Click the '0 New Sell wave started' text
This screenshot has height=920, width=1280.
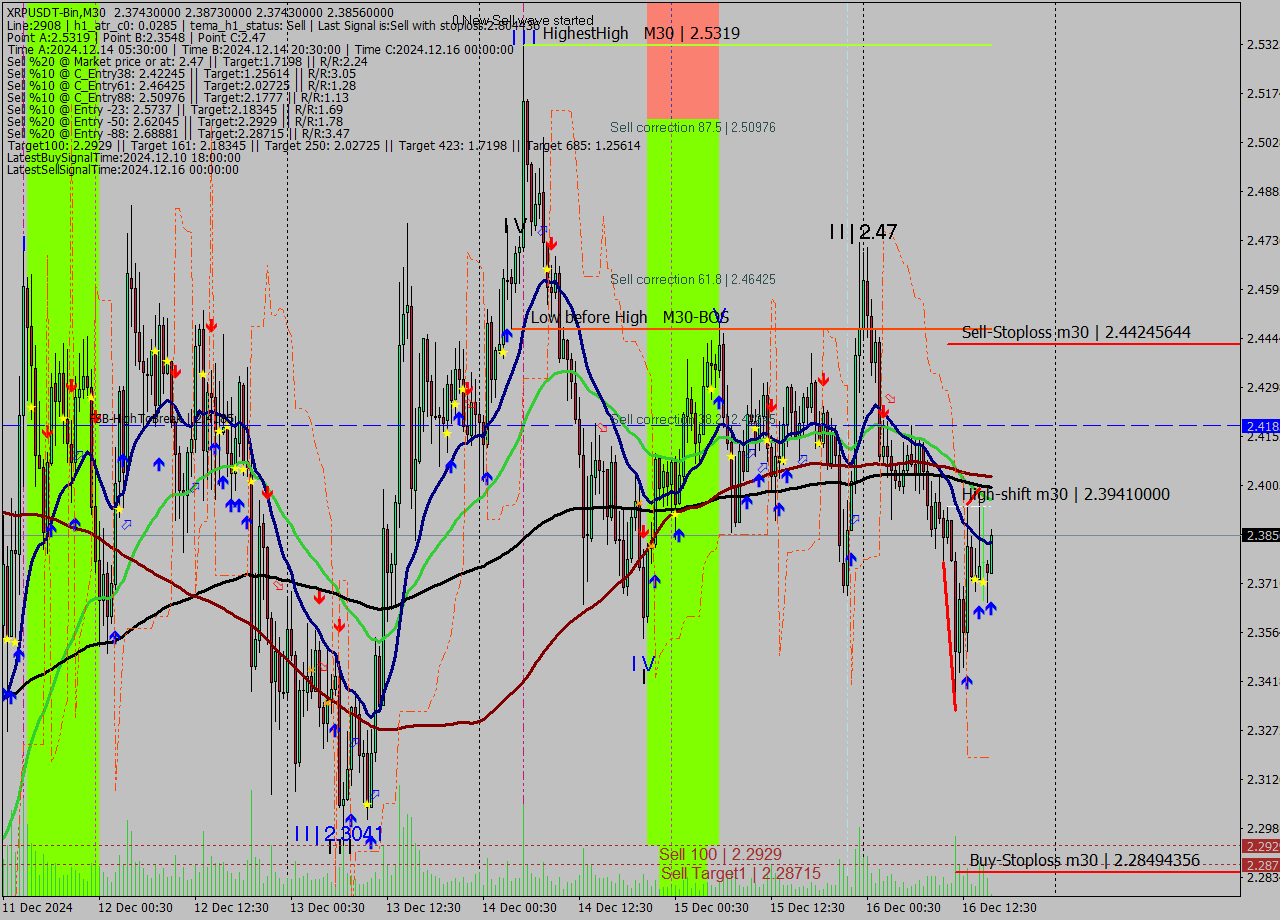click(522, 20)
